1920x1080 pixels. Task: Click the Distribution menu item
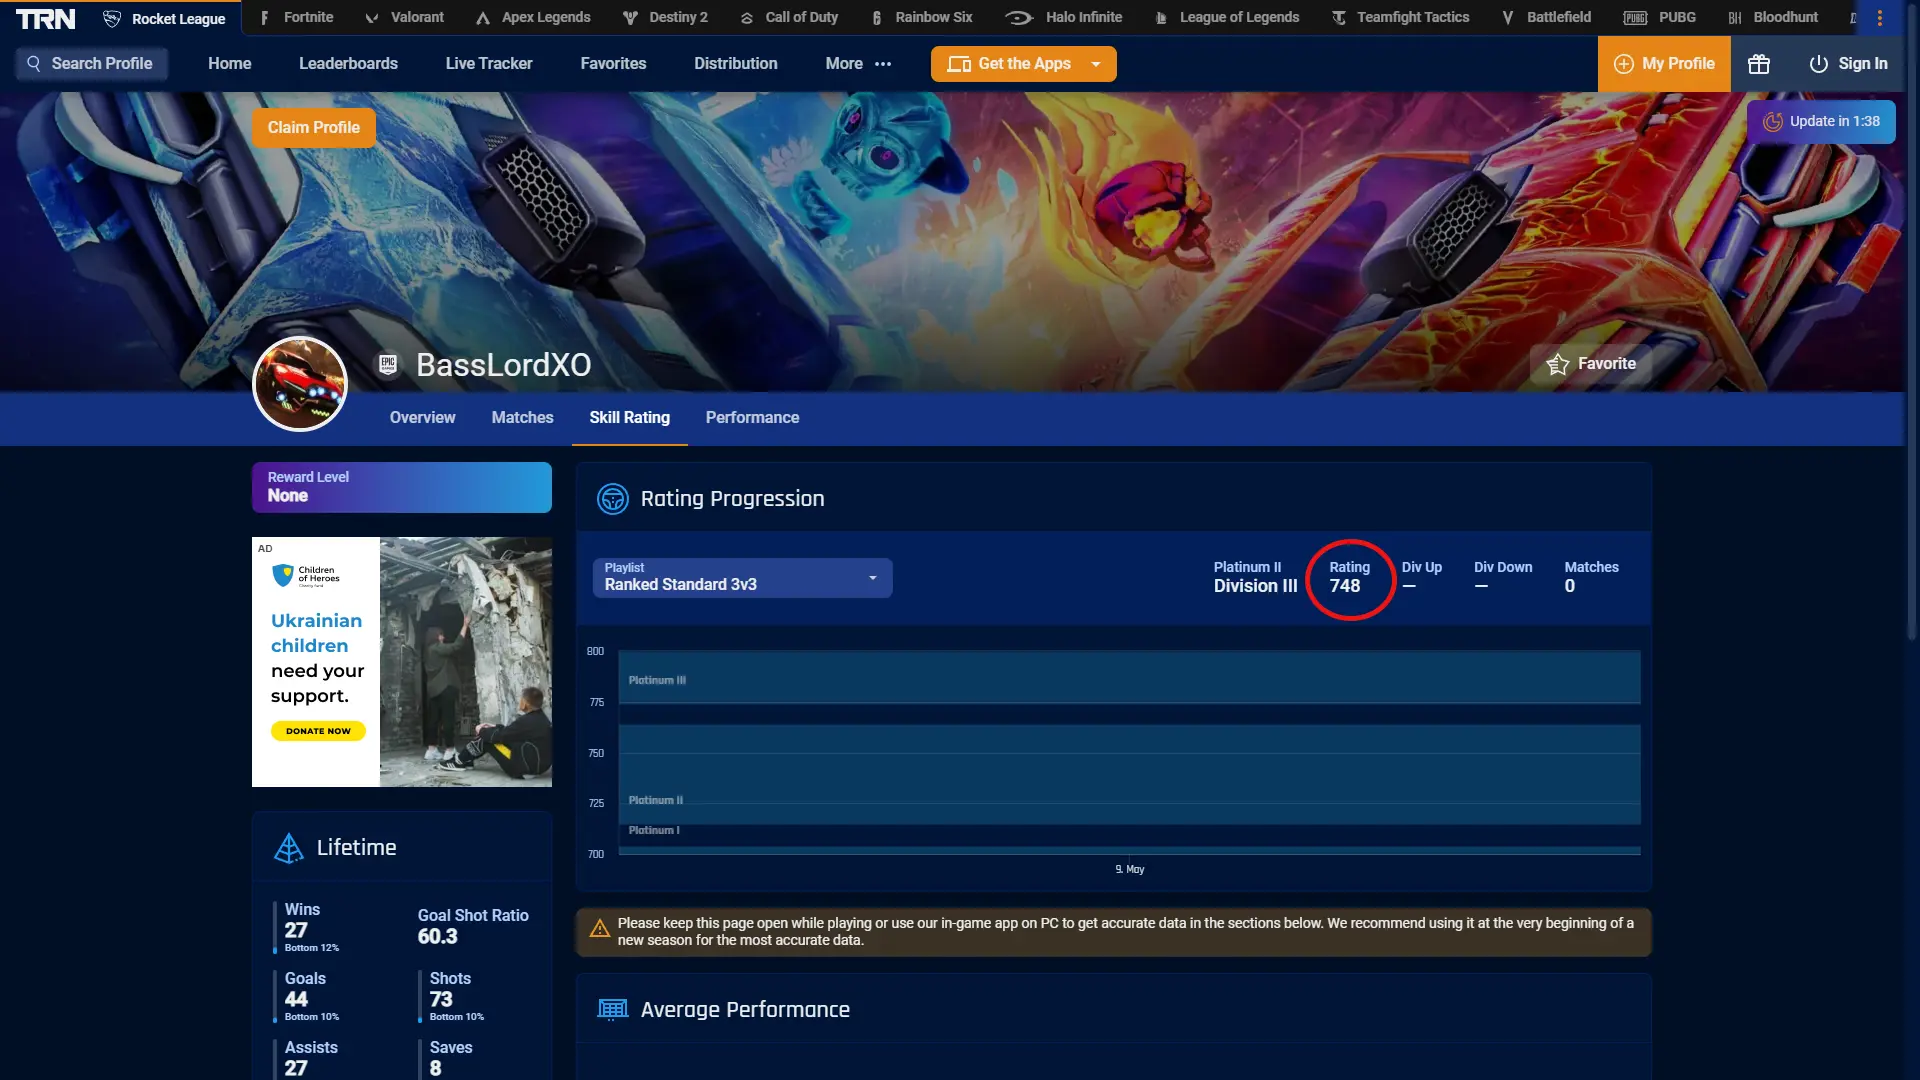(735, 63)
